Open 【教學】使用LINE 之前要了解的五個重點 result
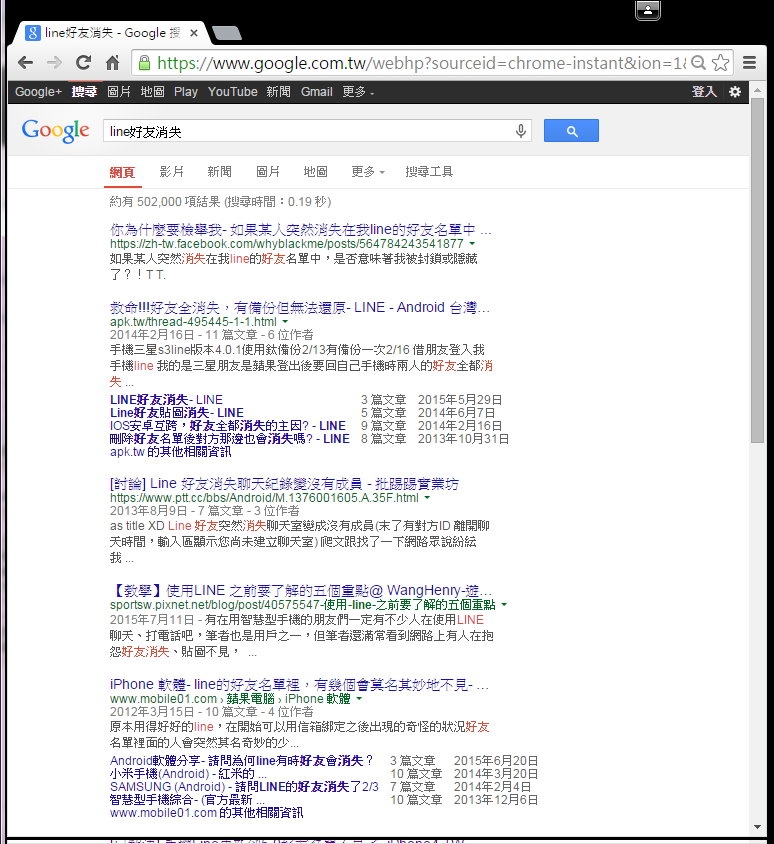The height and width of the screenshot is (844, 774). click(x=300, y=590)
